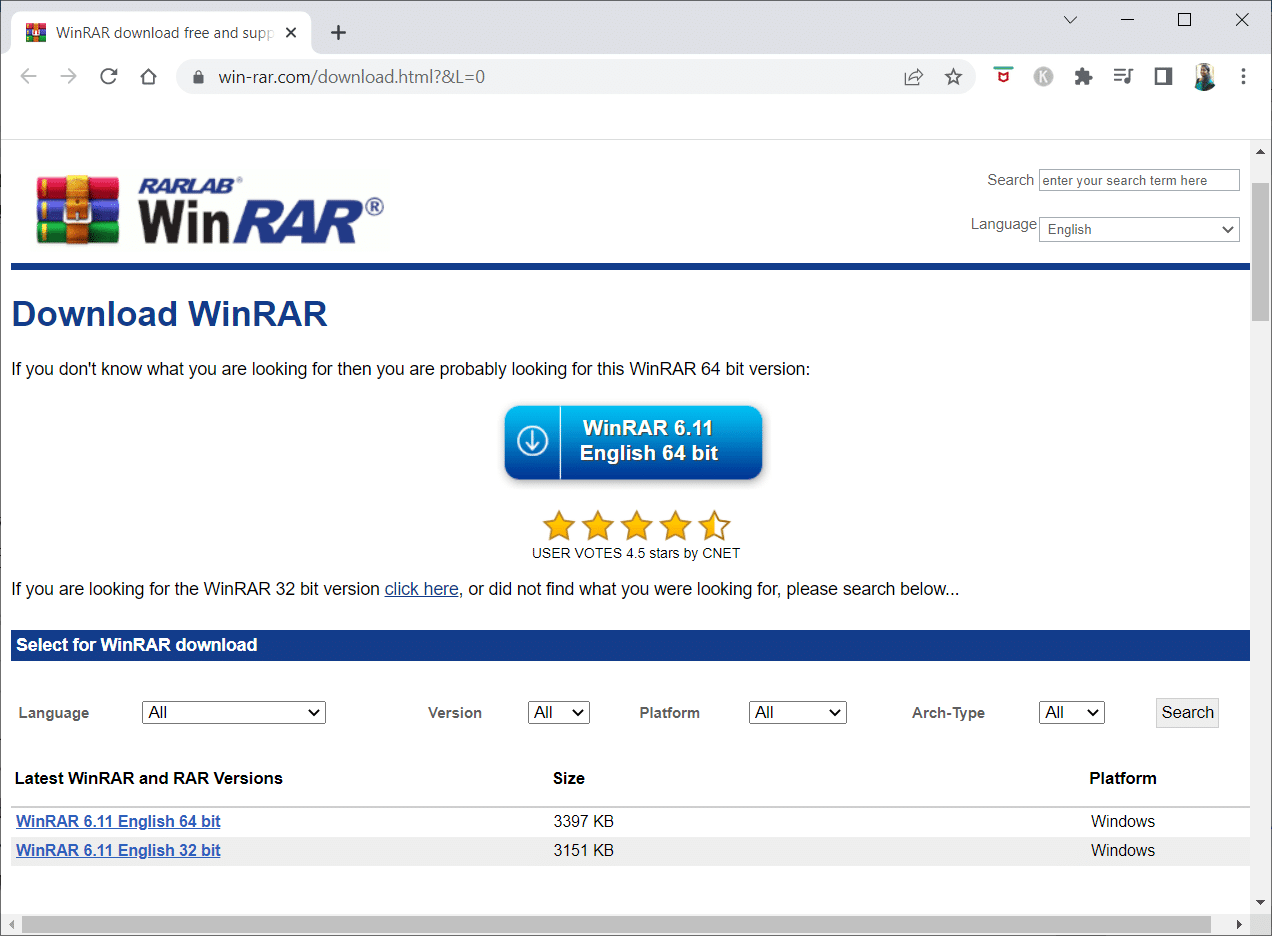Viewport: 1272px width, 936px height.
Task: Follow the 'click here' 32 bit link
Action: [x=421, y=589]
